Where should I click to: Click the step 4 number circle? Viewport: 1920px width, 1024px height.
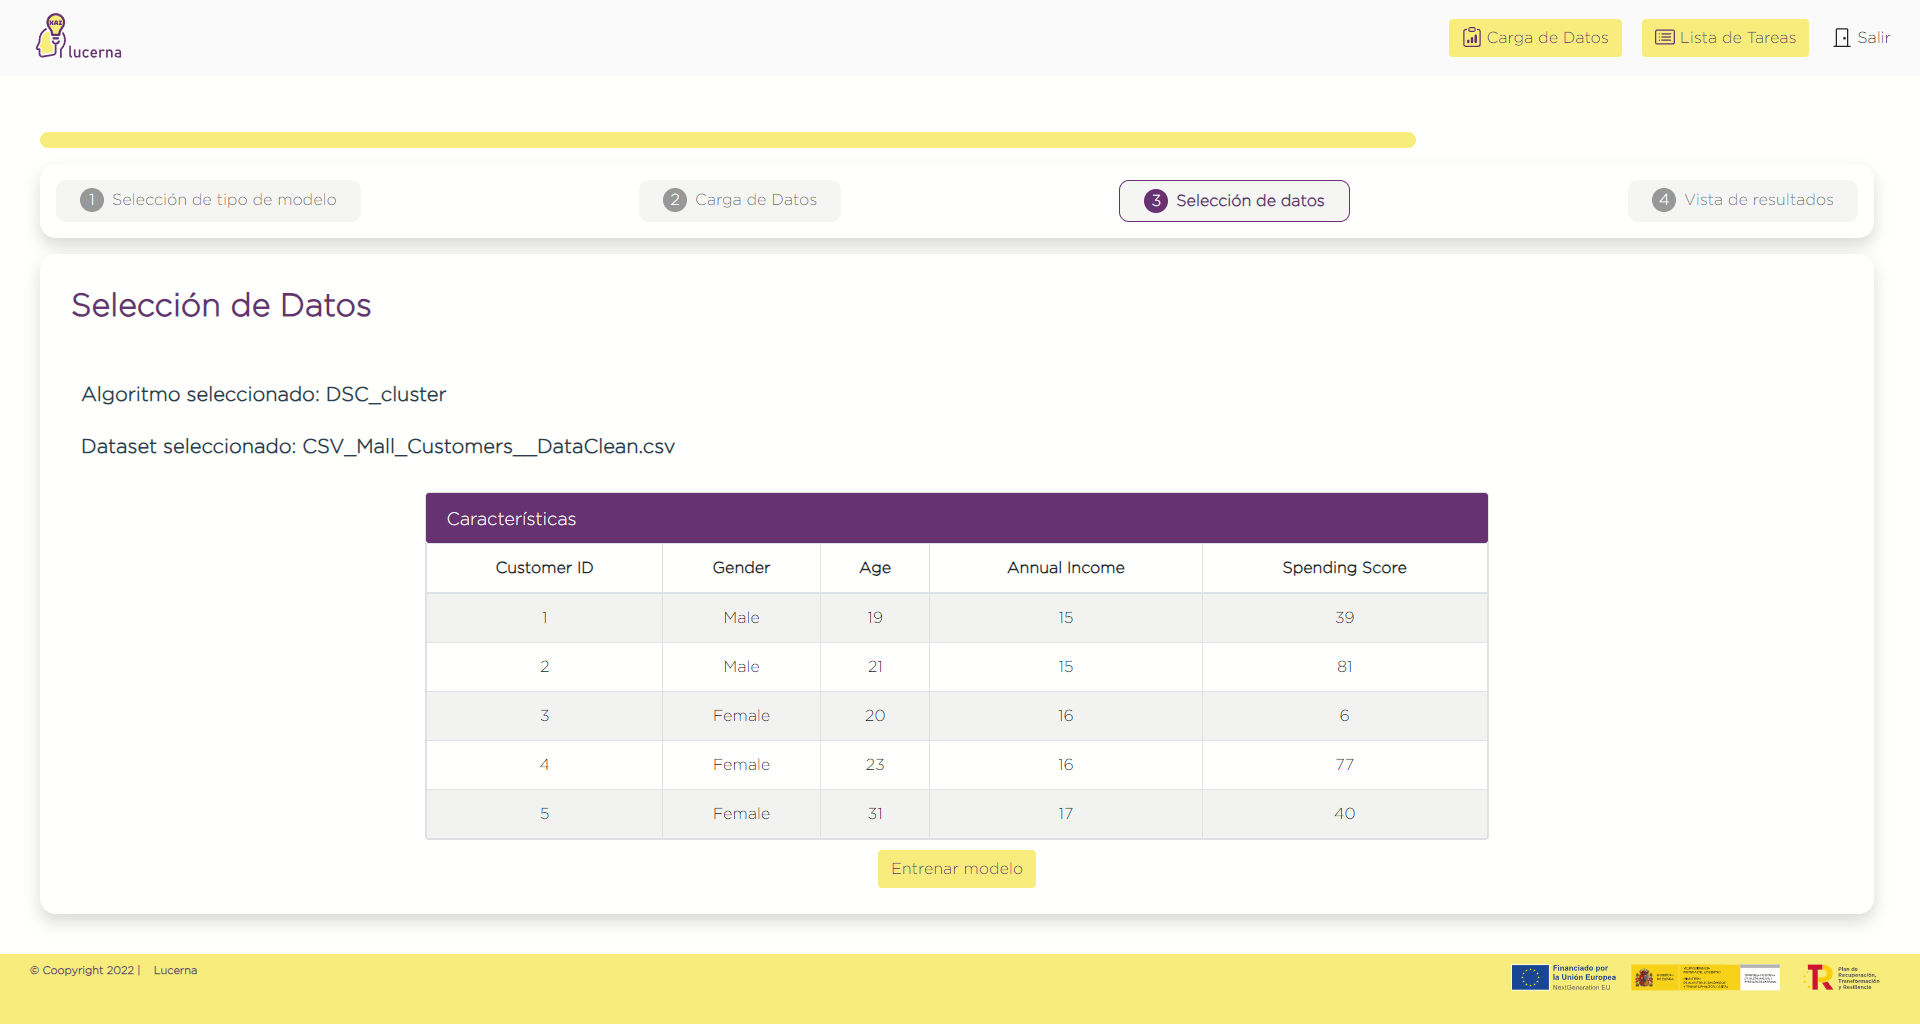[x=1664, y=200]
